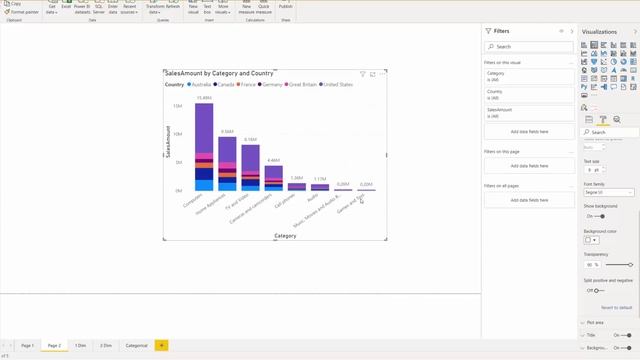The width and height of the screenshot is (640, 360).
Task: Toggle the Background section switch off
Action: tap(626, 348)
